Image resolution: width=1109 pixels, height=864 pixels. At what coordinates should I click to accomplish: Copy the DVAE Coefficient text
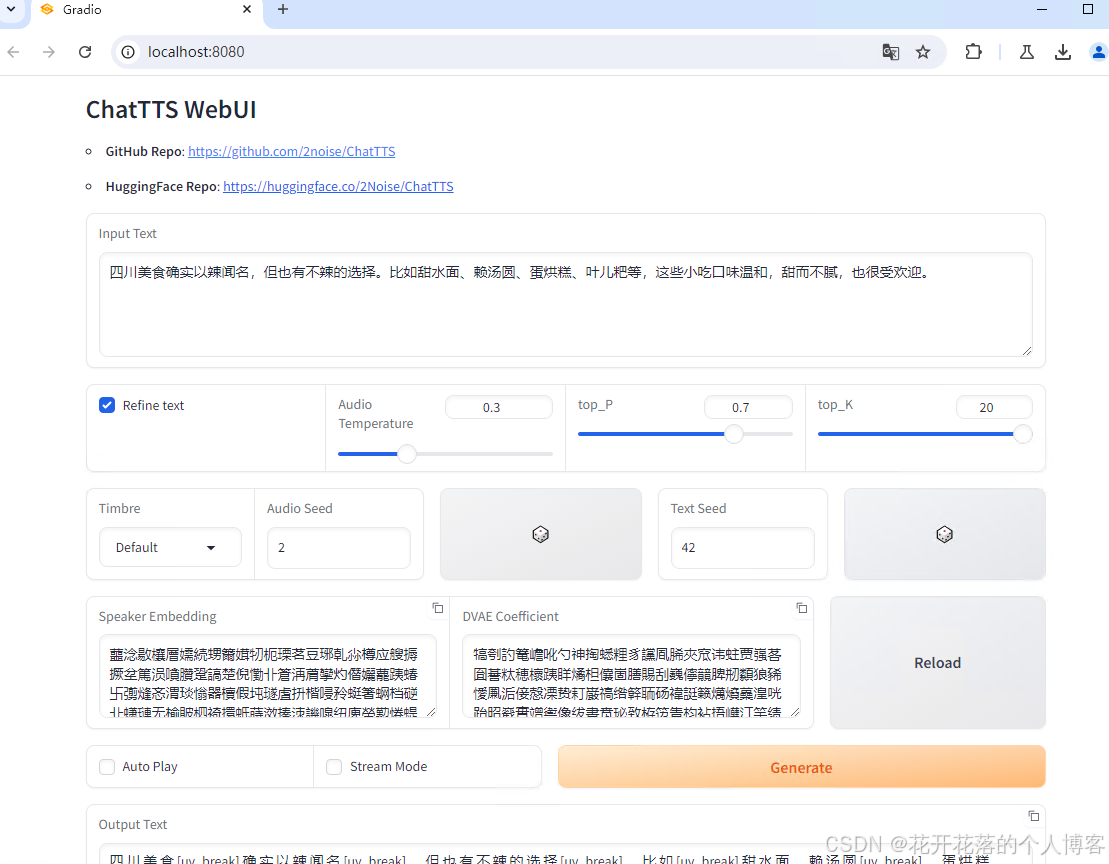801,608
